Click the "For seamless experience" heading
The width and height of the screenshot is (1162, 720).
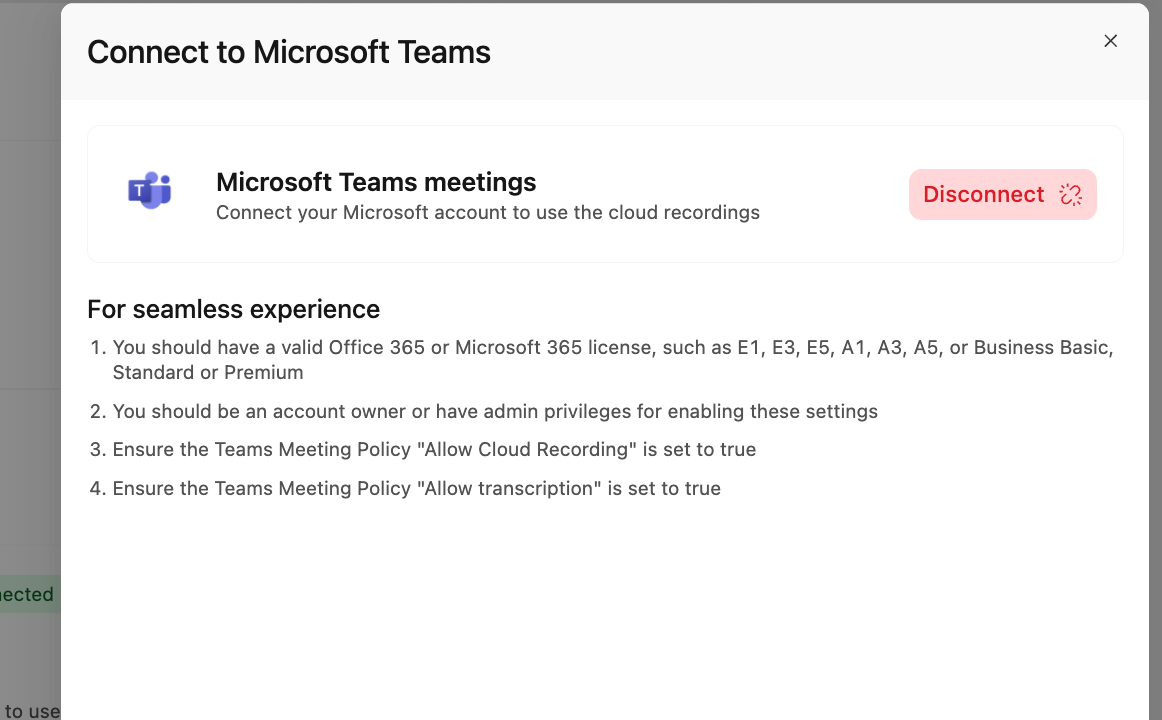coord(233,309)
